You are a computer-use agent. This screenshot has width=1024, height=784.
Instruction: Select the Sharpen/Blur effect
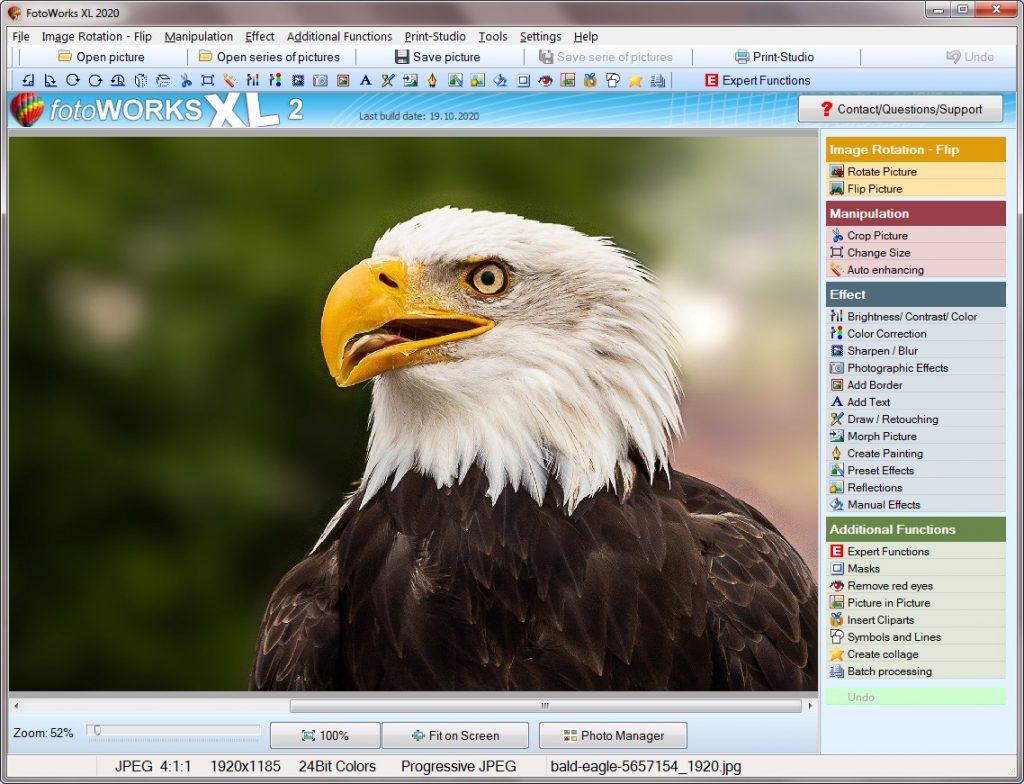click(x=885, y=350)
